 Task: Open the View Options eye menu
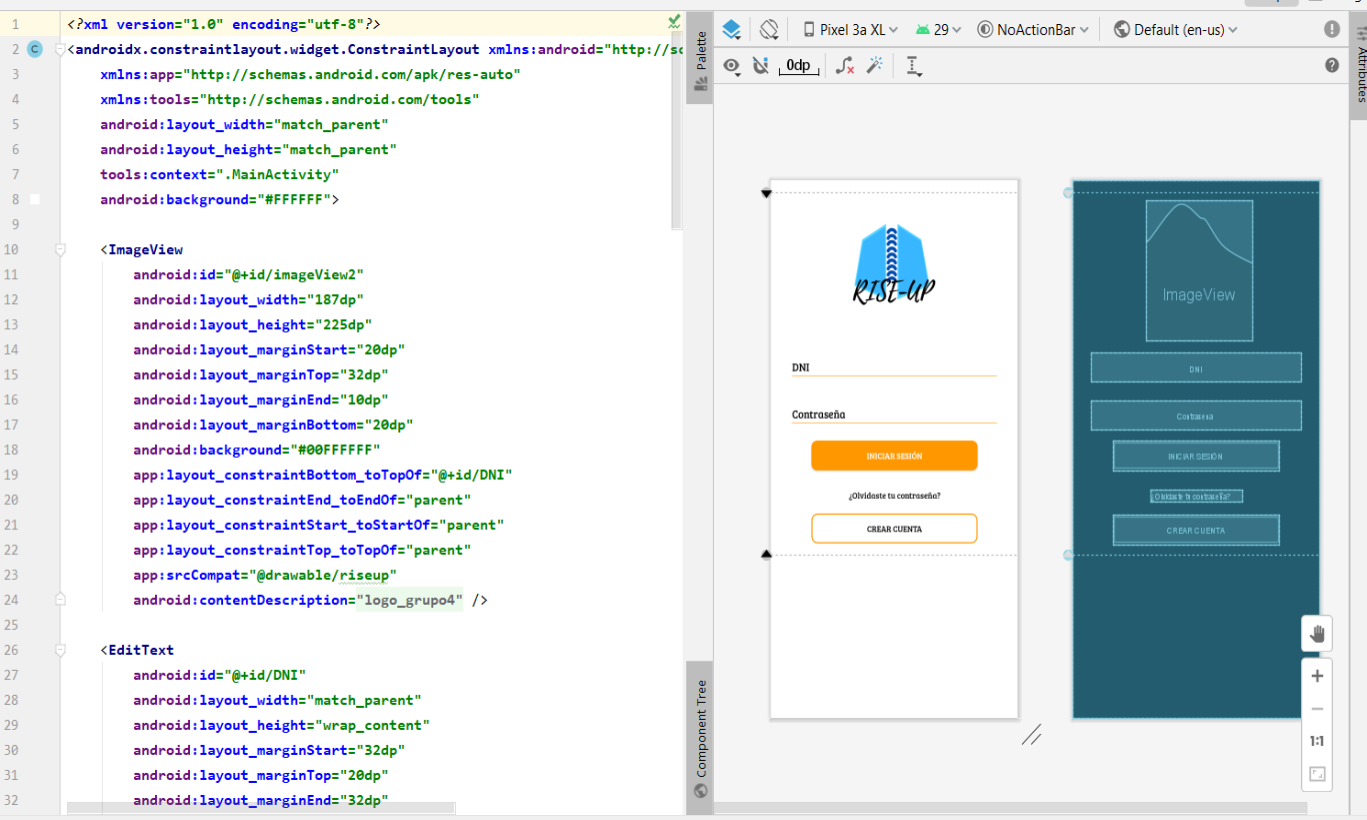(733, 67)
